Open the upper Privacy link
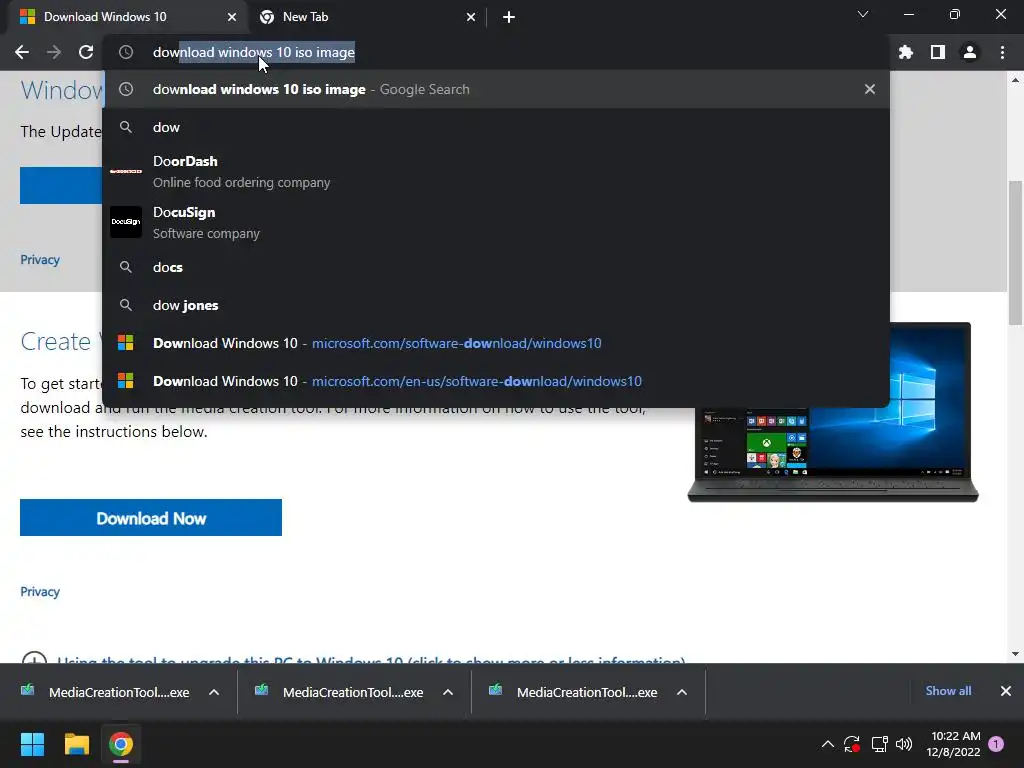Image resolution: width=1024 pixels, height=768 pixels. (40, 260)
